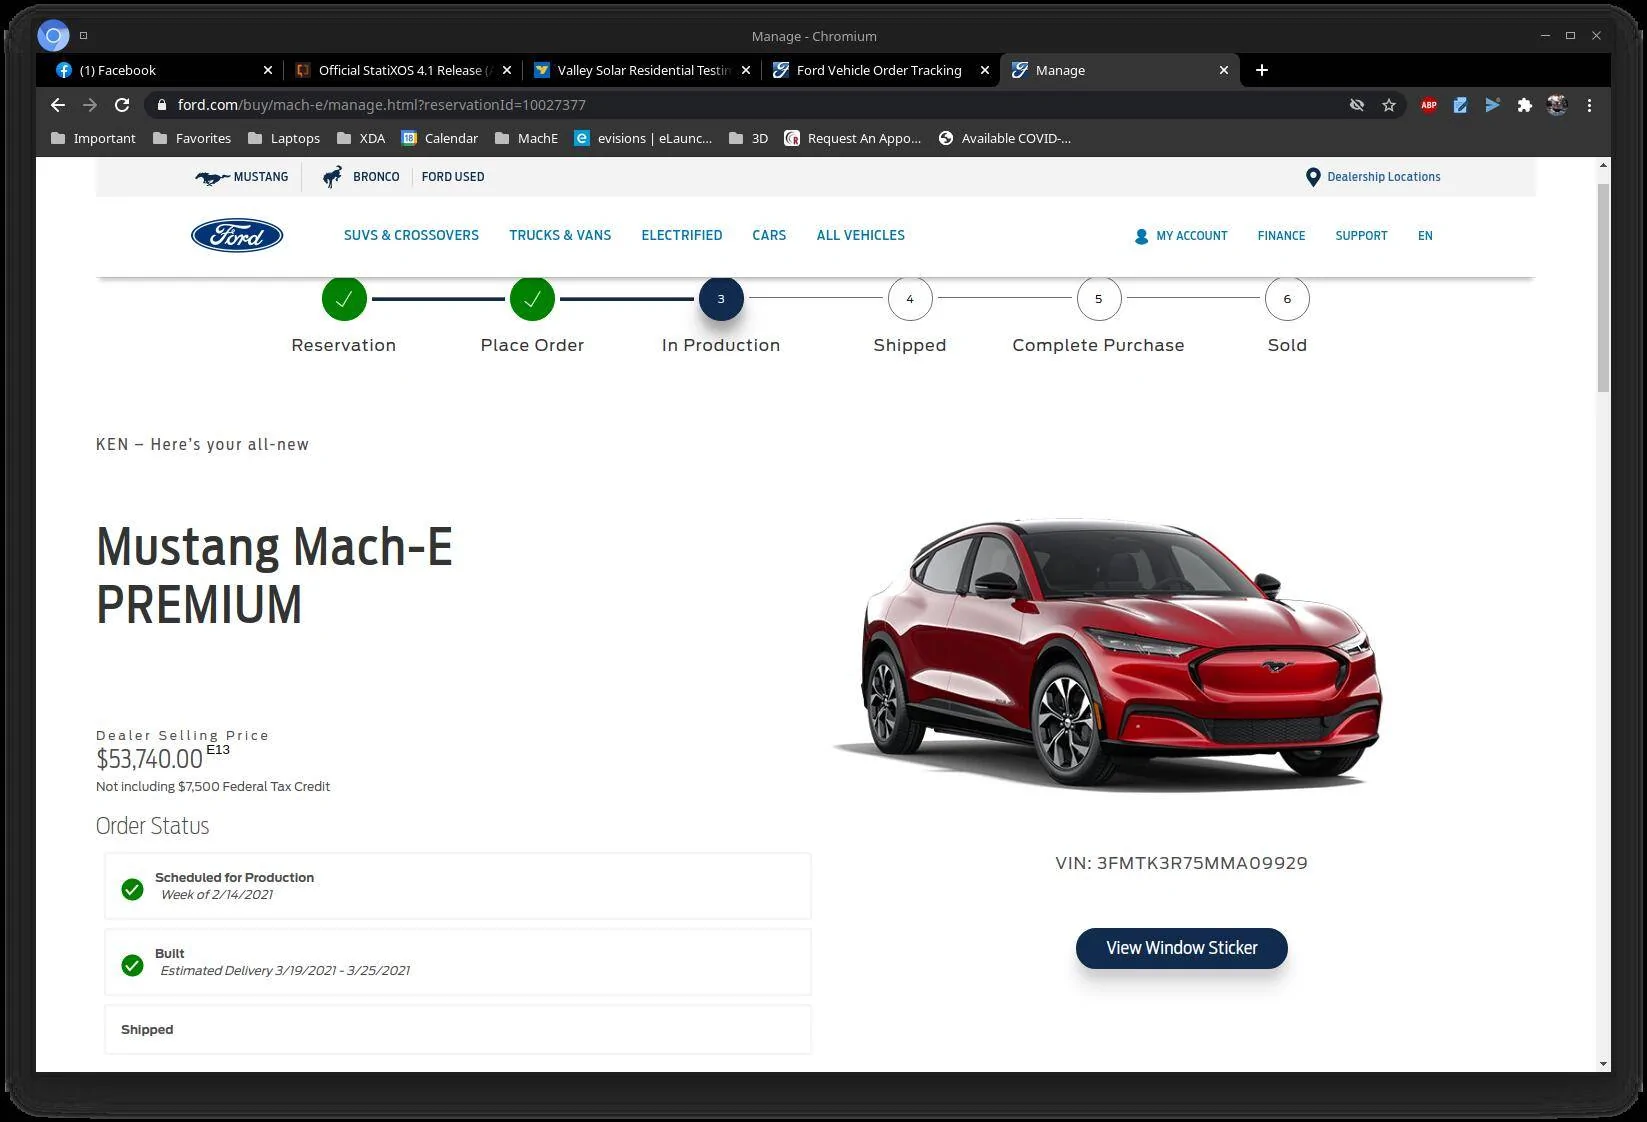Click the Built status green check
The height and width of the screenshot is (1122, 1647).
tap(132, 965)
